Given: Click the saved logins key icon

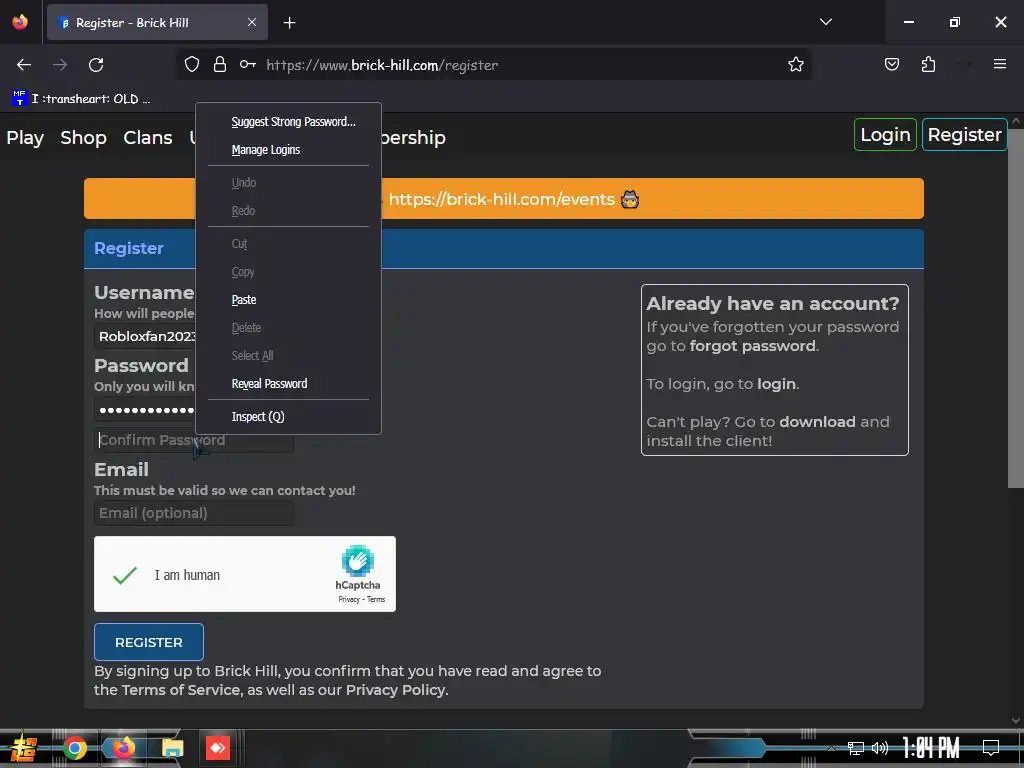Looking at the screenshot, I should click(248, 64).
